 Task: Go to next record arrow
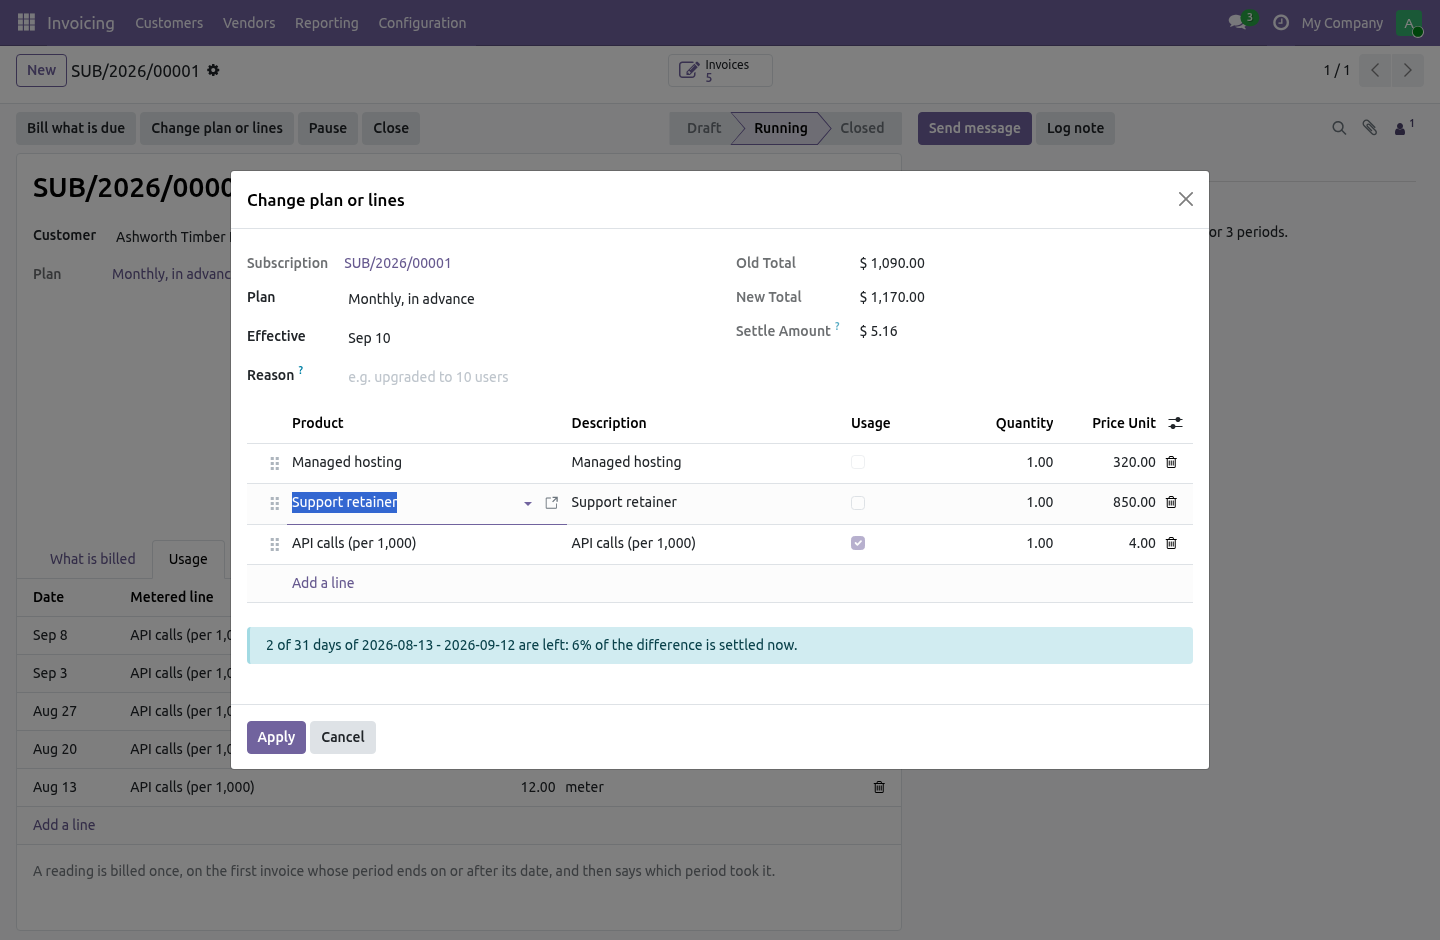point(1407,70)
